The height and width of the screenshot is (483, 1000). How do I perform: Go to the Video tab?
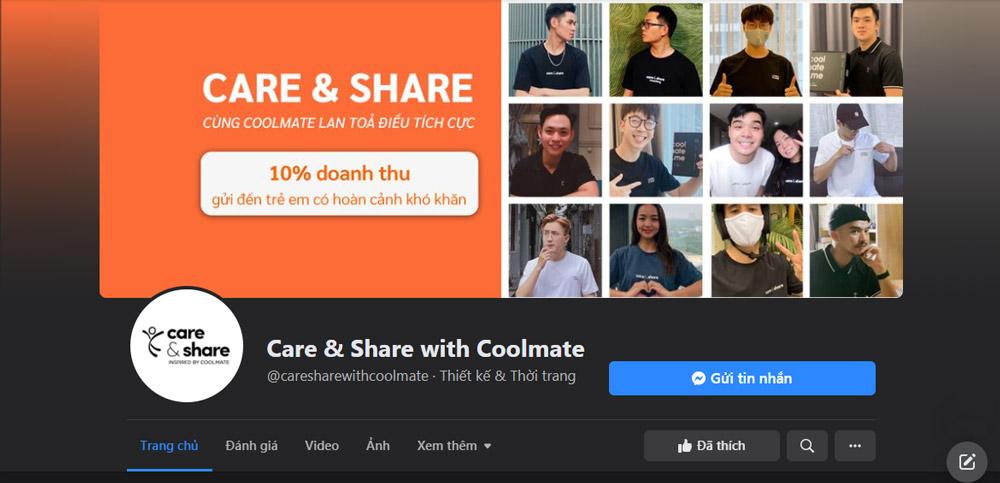[x=321, y=446]
